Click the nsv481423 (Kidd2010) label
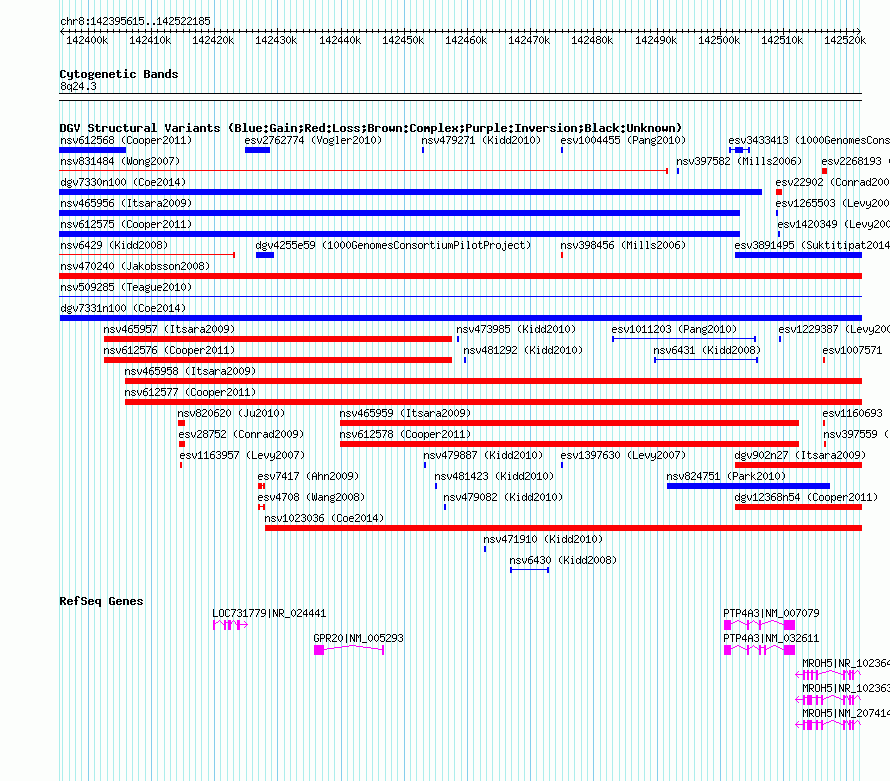890x781 pixels. (494, 476)
